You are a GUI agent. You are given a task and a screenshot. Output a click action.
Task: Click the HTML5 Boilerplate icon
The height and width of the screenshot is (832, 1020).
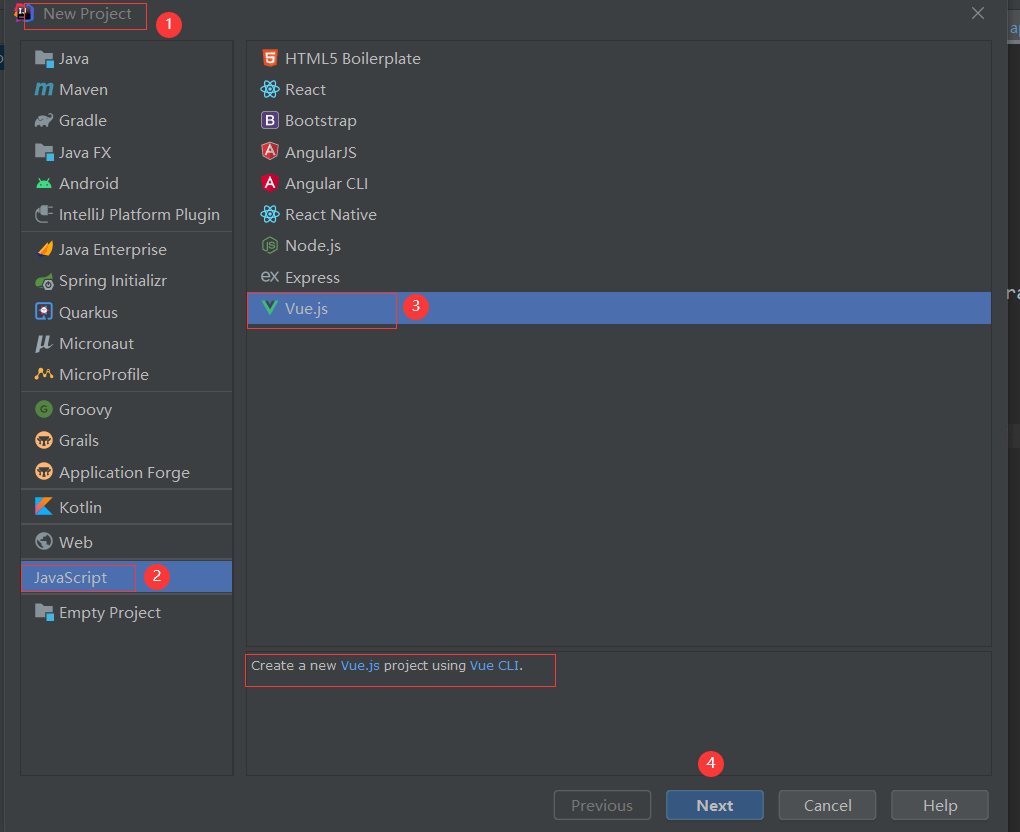[x=269, y=58]
